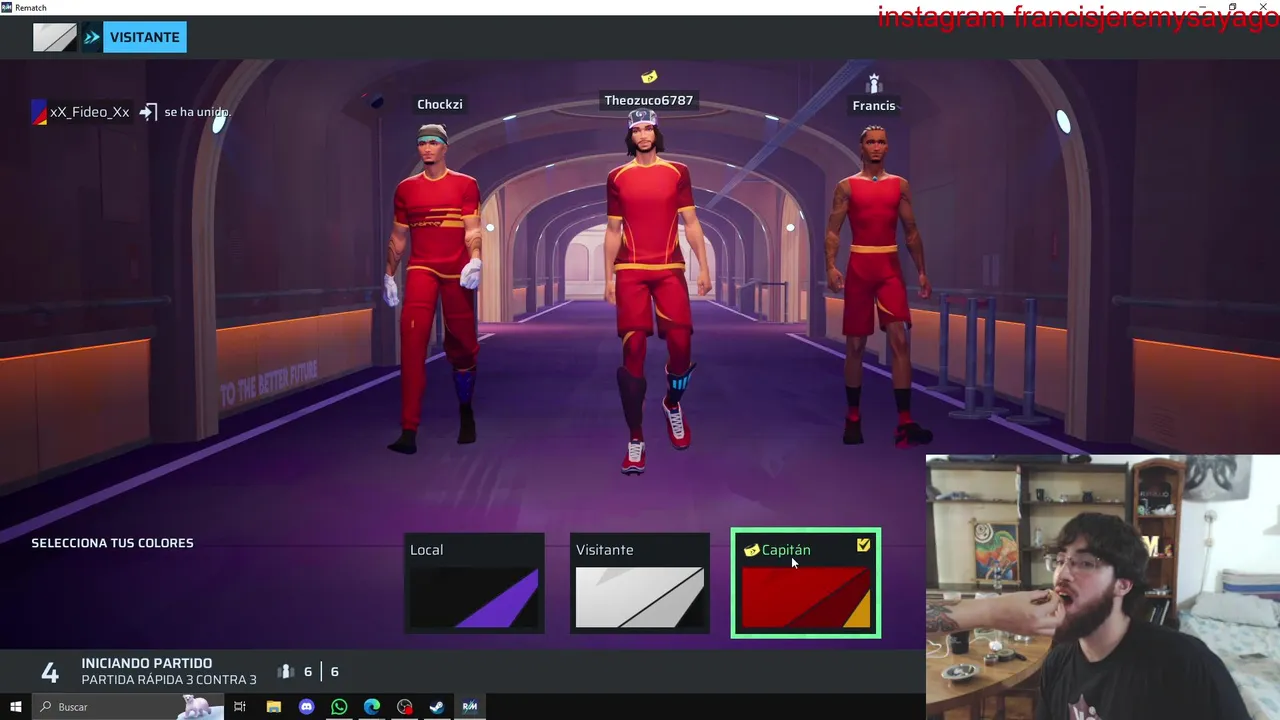The width and height of the screenshot is (1280, 720).
Task: Click the SELECCIONA TUS COLORES label
Action: point(112,543)
